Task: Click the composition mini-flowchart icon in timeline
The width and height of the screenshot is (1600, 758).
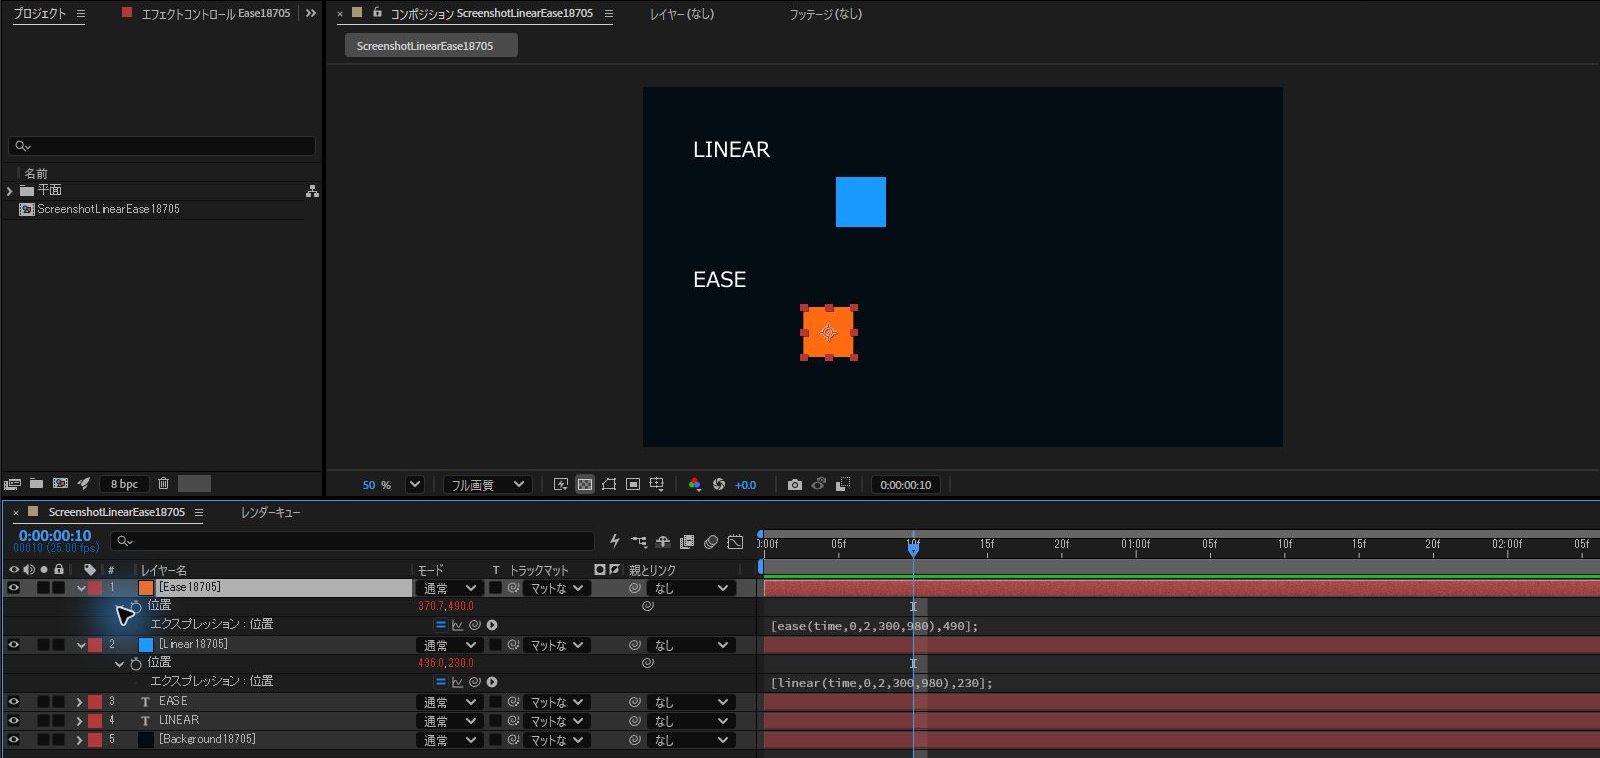Action: pos(639,542)
